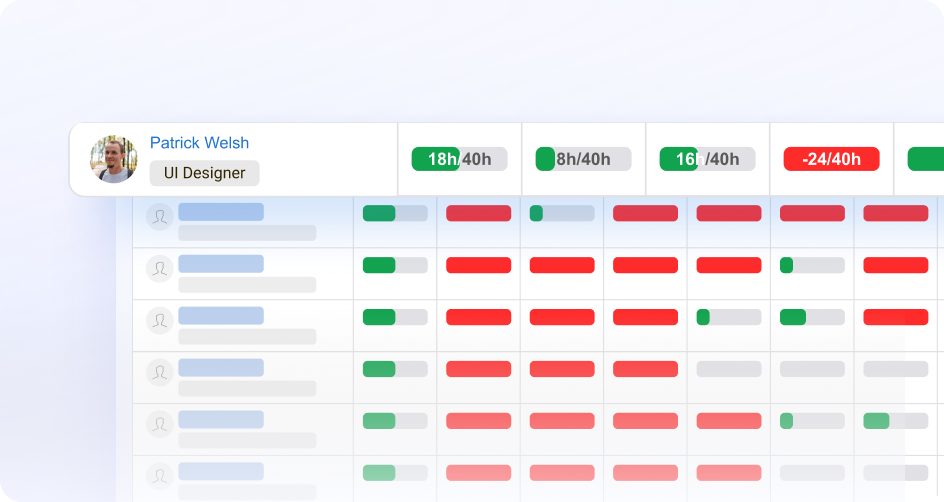Click the UI Designer role tag
The width and height of the screenshot is (944, 502).
point(204,173)
